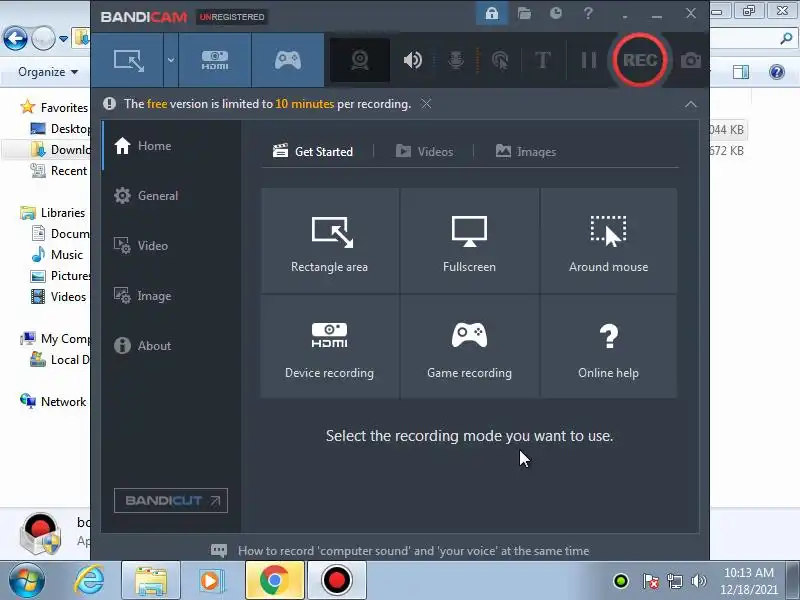
Task: Choose the Rectangle area recording tile
Action: 330,240
